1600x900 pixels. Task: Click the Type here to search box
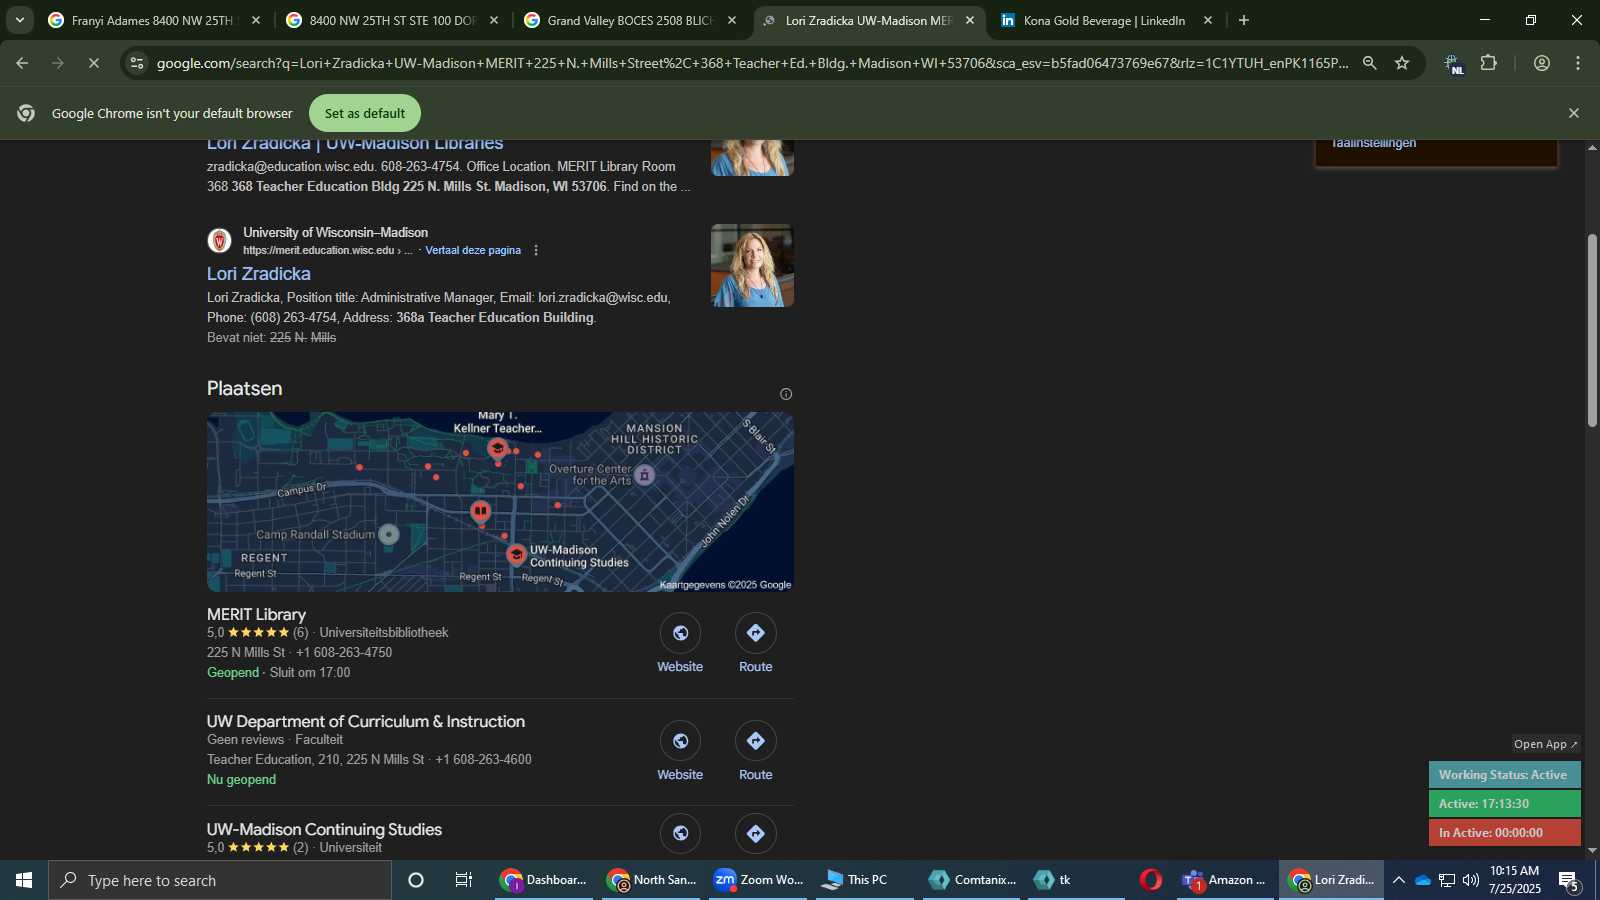pos(220,880)
